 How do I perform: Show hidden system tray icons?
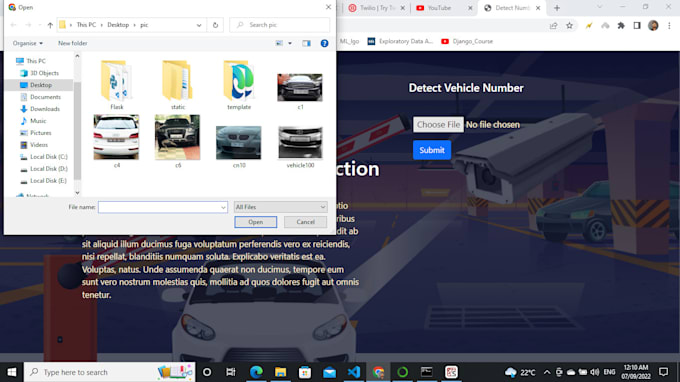(547, 372)
